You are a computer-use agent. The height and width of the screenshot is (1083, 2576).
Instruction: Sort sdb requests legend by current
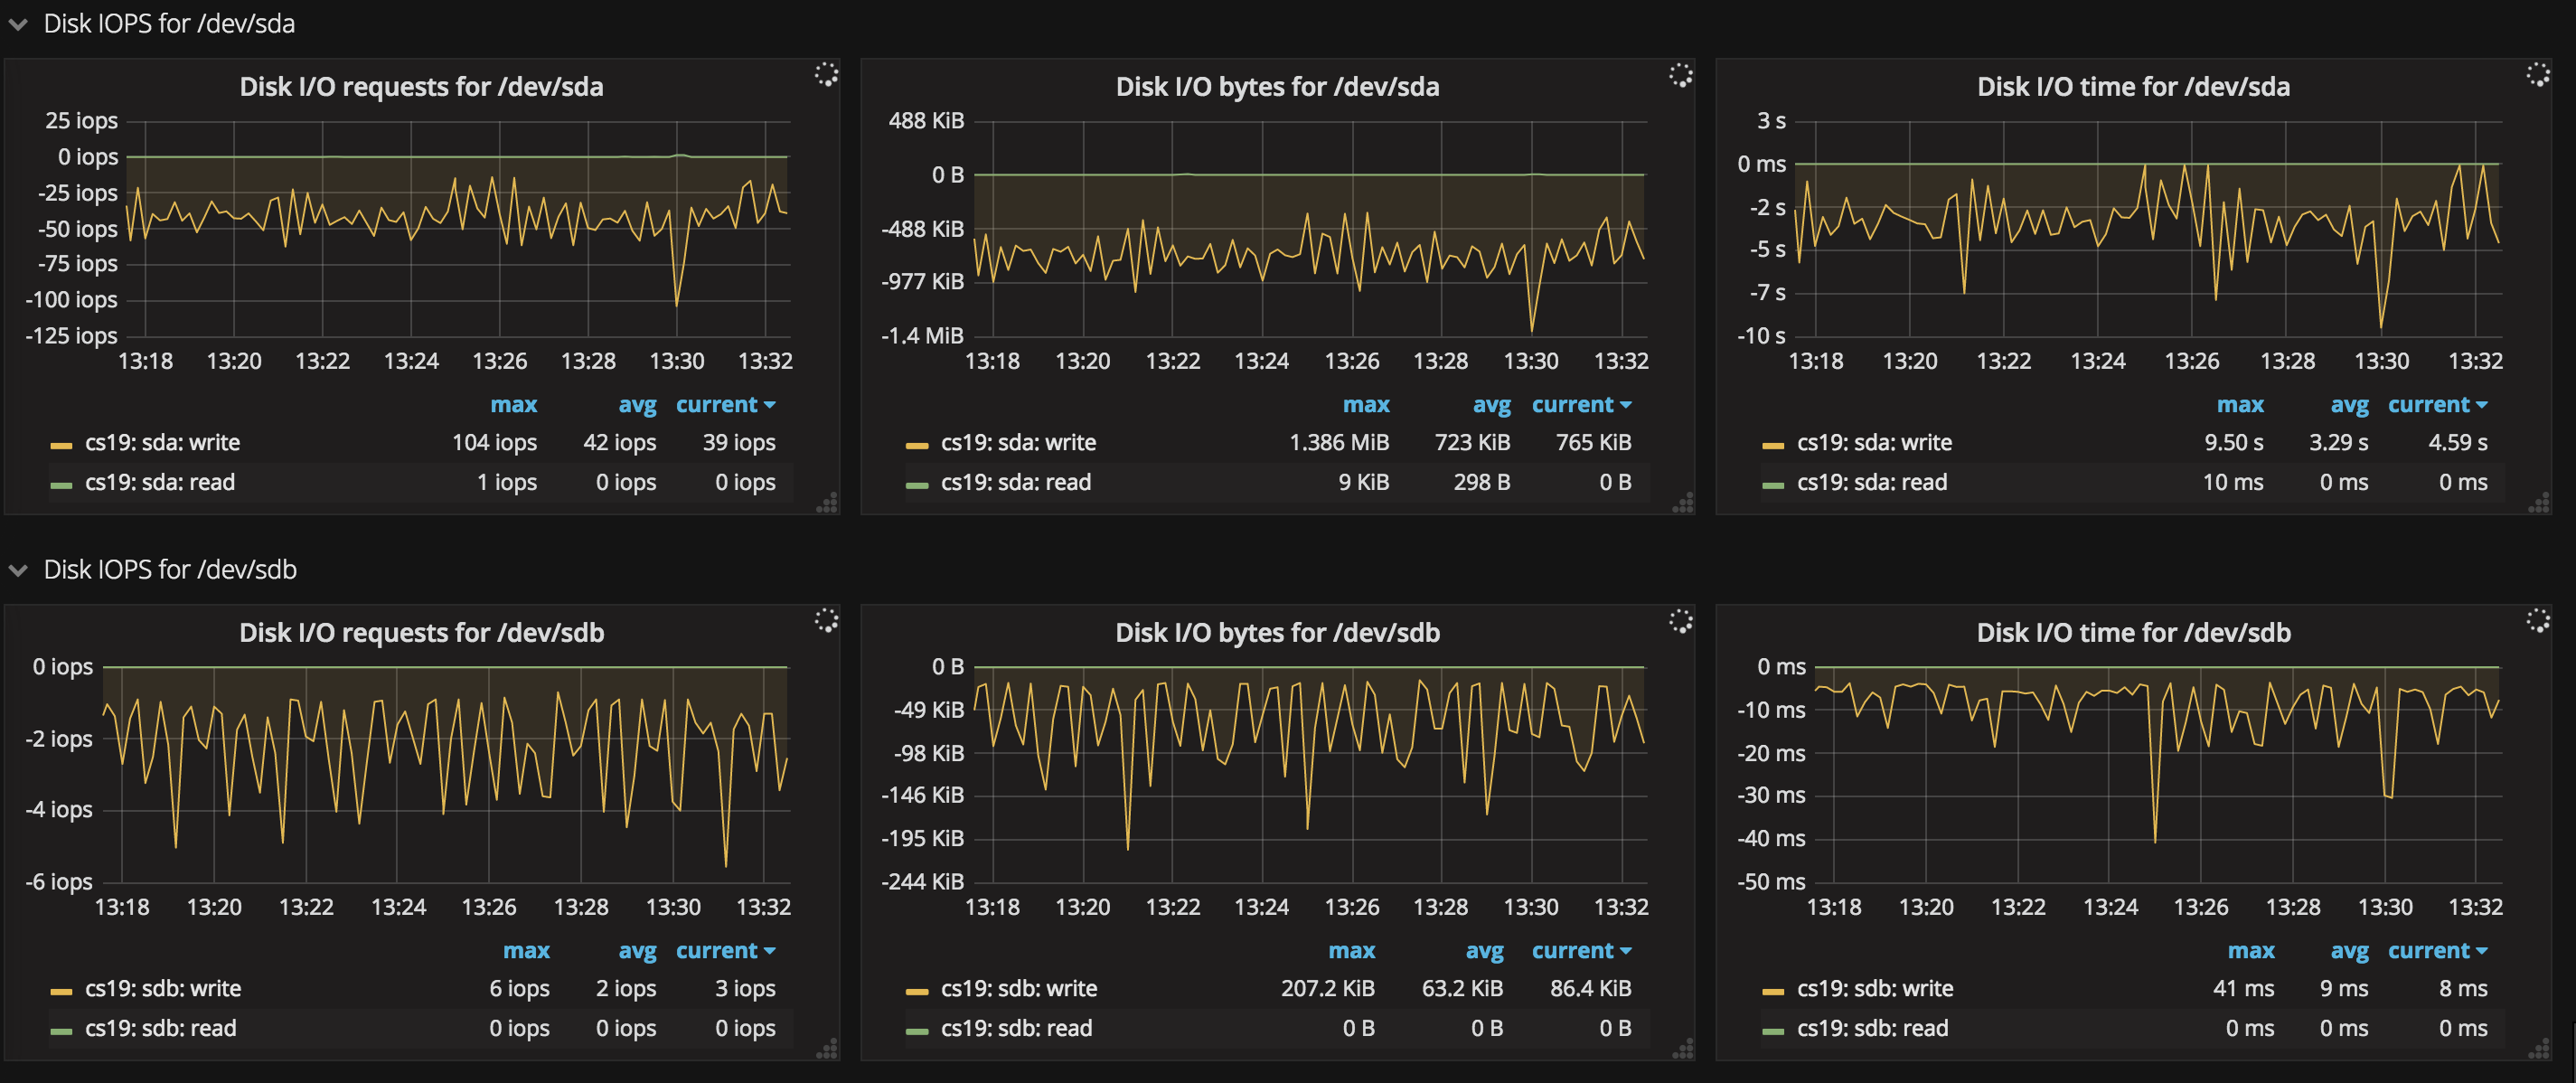pos(725,951)
